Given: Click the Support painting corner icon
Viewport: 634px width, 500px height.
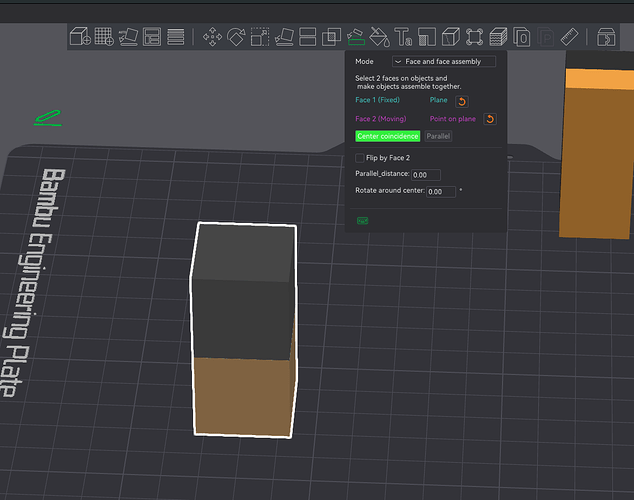Looking at the screenshot, I should coord(427,37).
